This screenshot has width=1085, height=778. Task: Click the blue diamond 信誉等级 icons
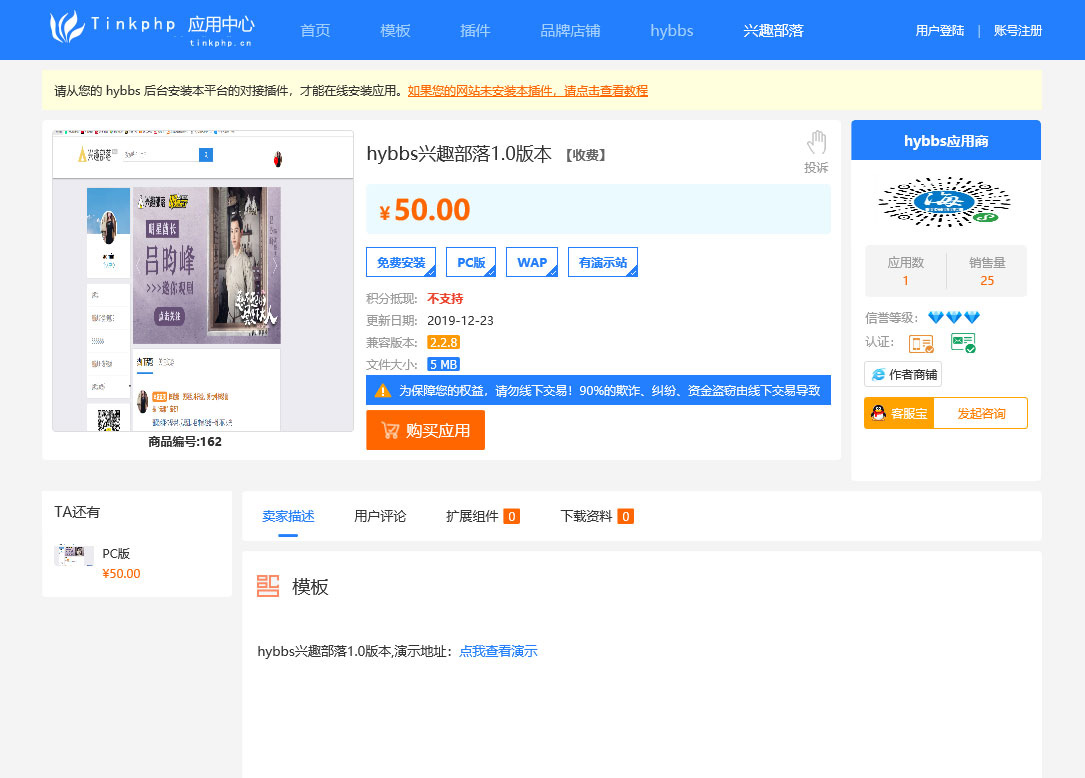(x=954, y=317)
